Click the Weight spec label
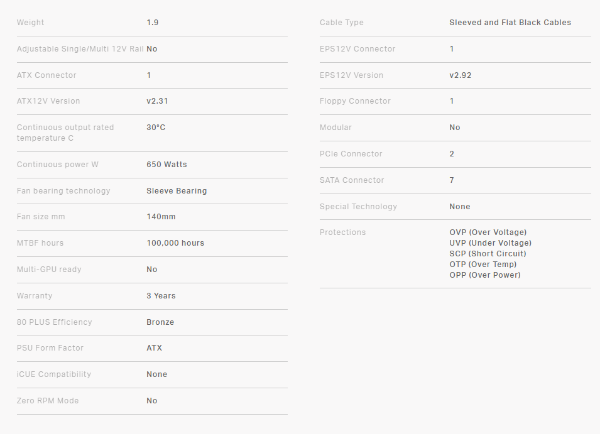 click(x=31, y=22)
